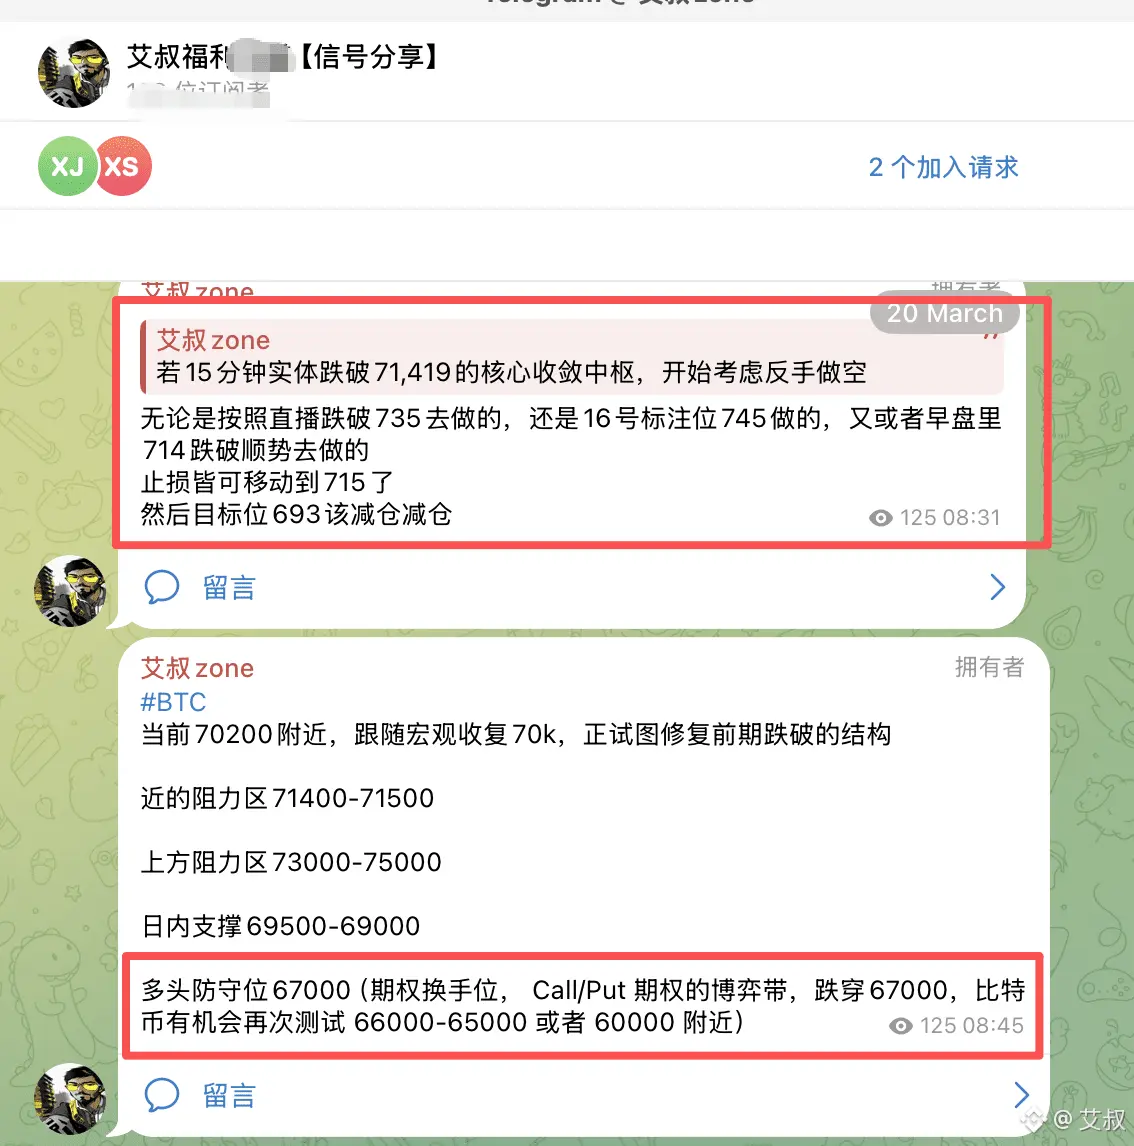The image size is (1134, 1146).
Task: Click the 20 March date badge
Action: click(x=944, y=313)
